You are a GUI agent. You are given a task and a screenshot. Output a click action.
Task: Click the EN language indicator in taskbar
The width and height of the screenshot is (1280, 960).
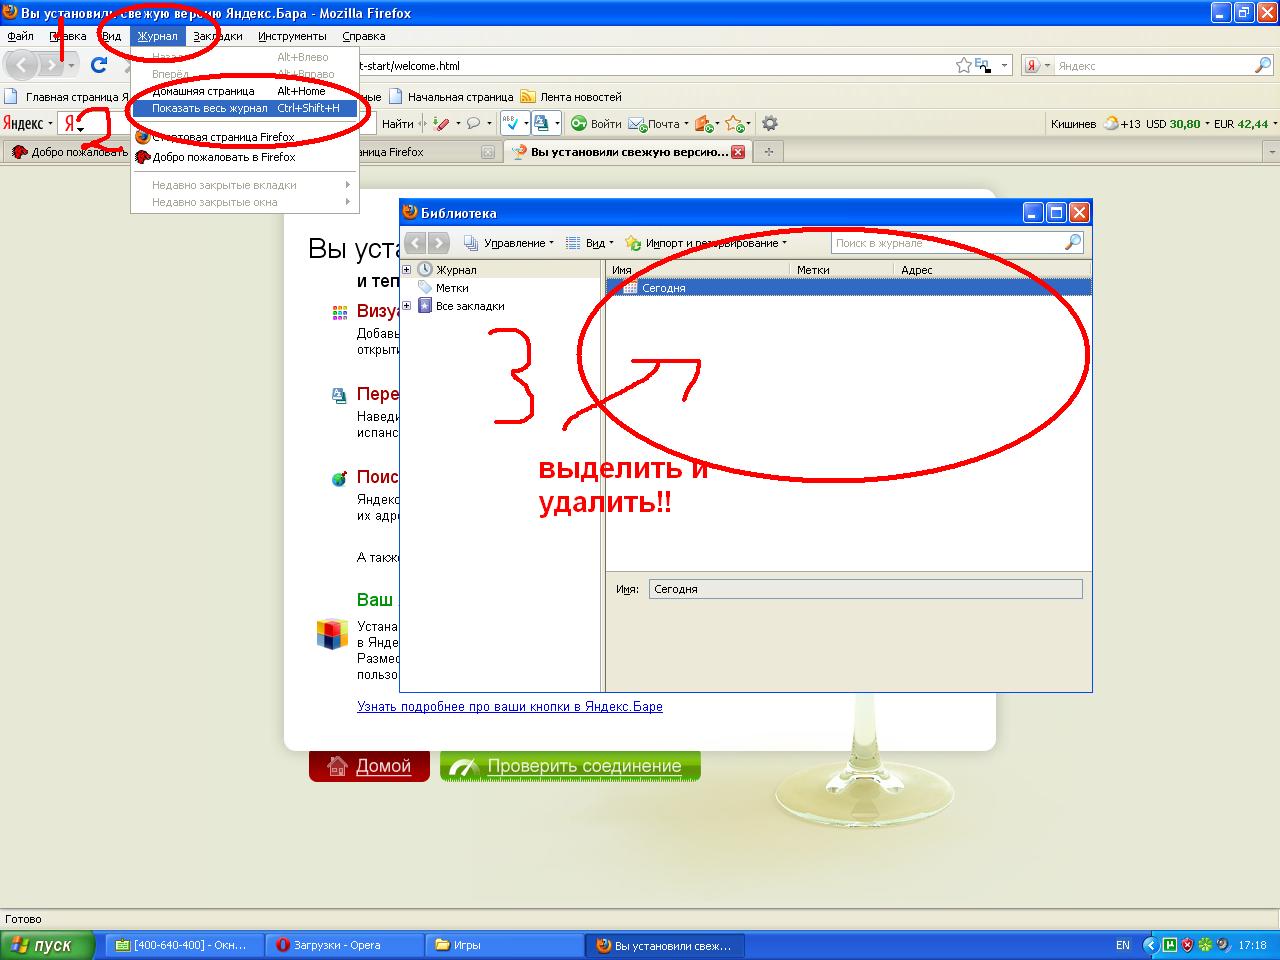(x=1122, y=945)
